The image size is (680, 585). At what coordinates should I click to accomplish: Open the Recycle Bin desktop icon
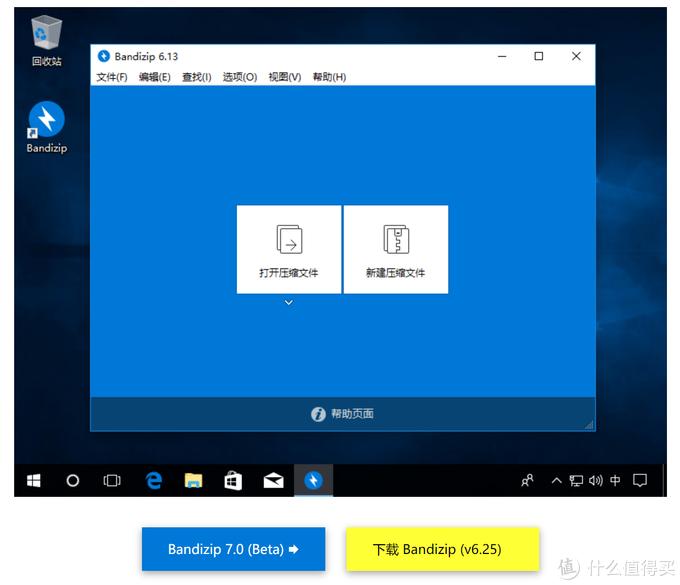(x=46, y=41)
